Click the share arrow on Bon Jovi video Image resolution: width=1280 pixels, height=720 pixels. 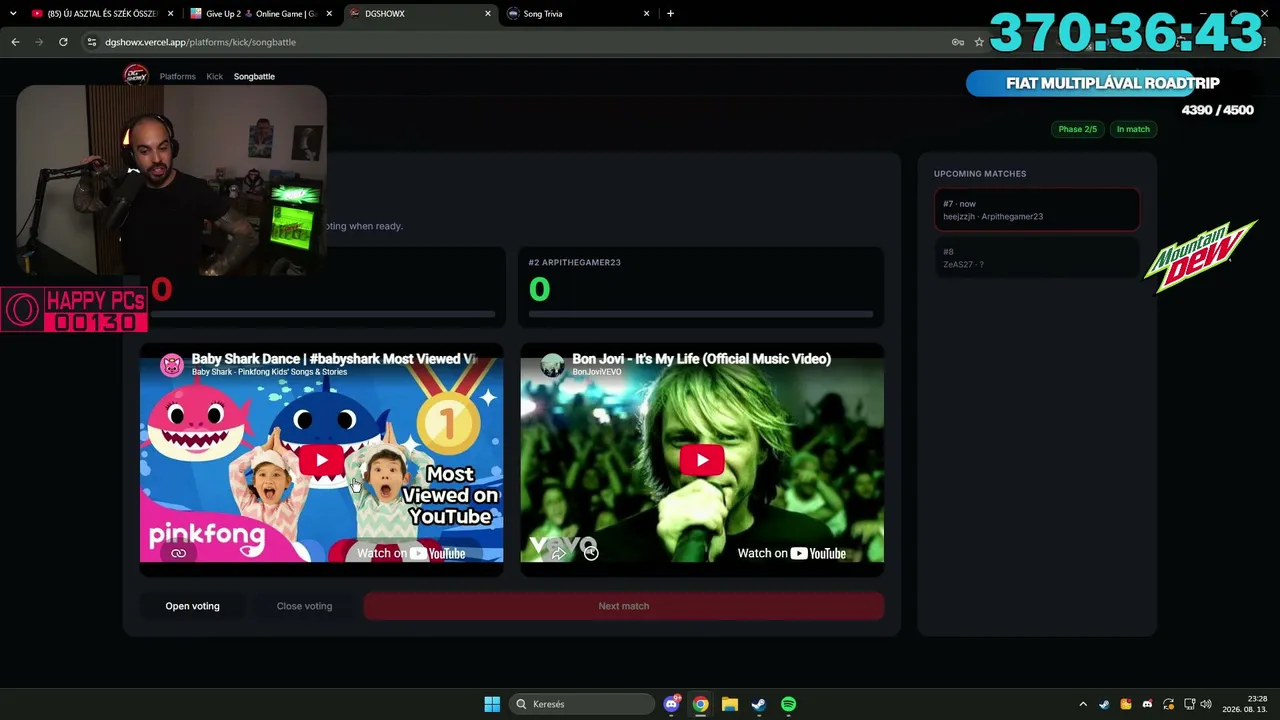(x=558, y=552)
